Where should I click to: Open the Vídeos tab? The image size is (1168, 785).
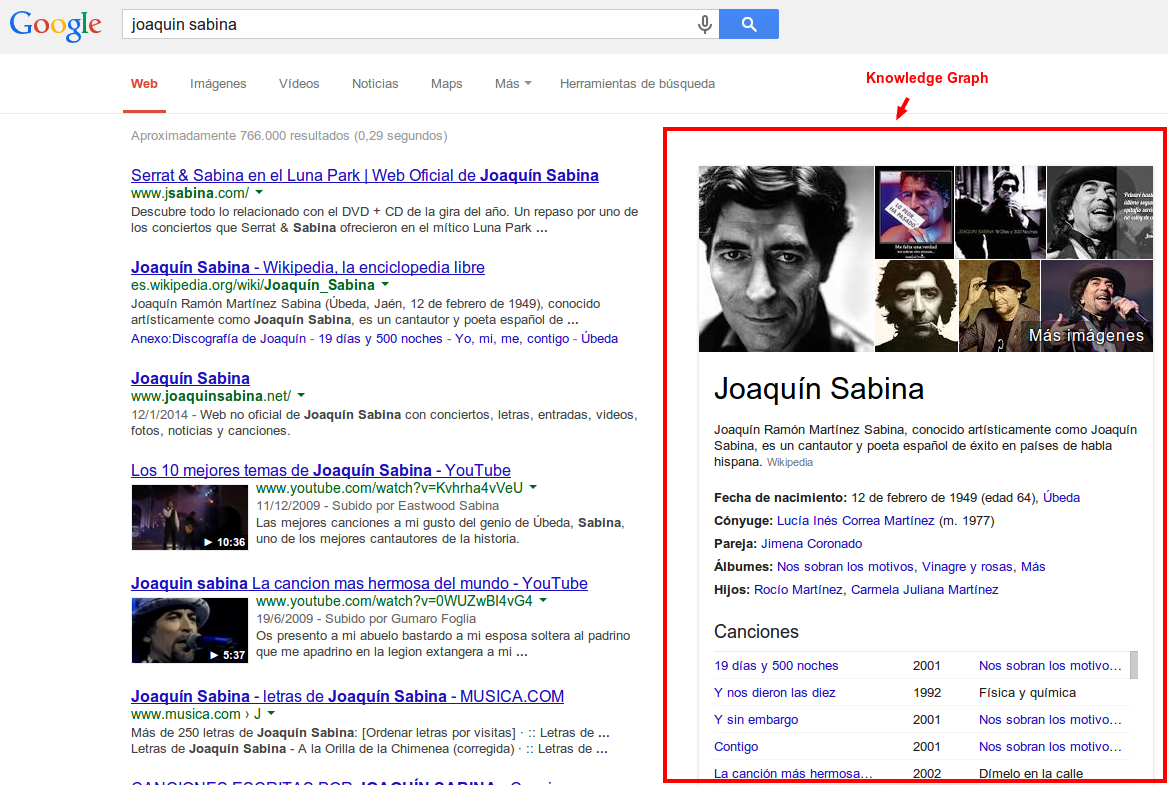click(x=299, y=83)
